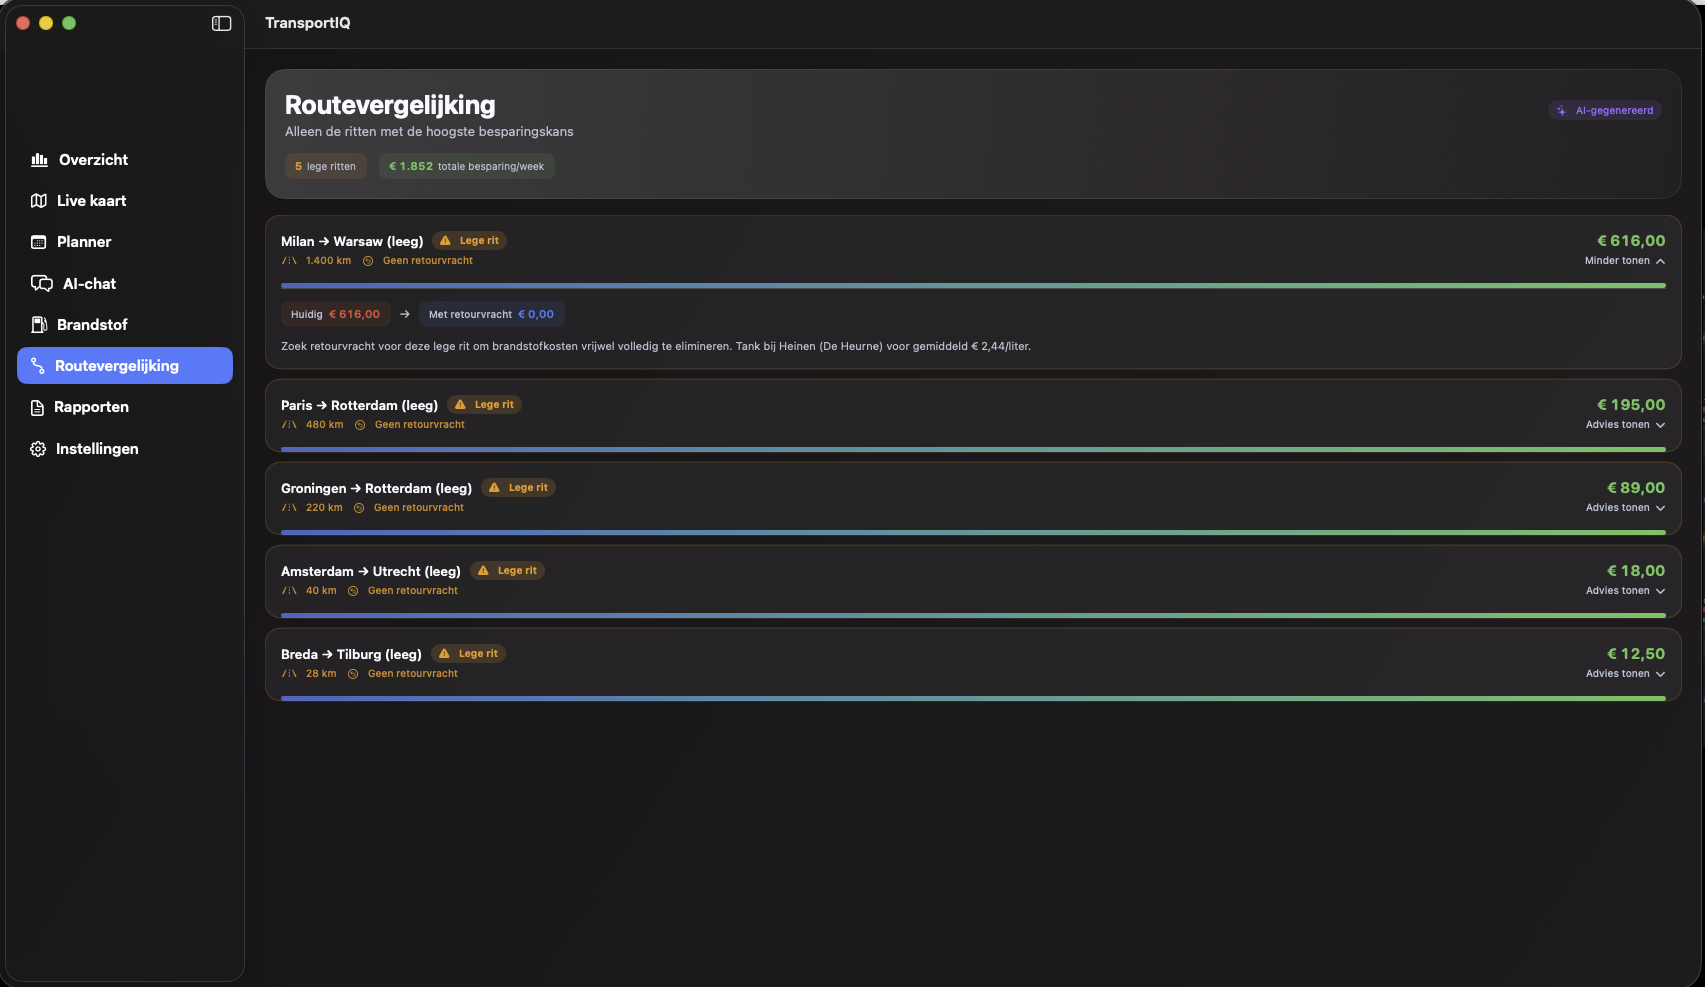The image size is (1705, 987).
Task: Open Instellingen gear icon
Action: (38, 449)
